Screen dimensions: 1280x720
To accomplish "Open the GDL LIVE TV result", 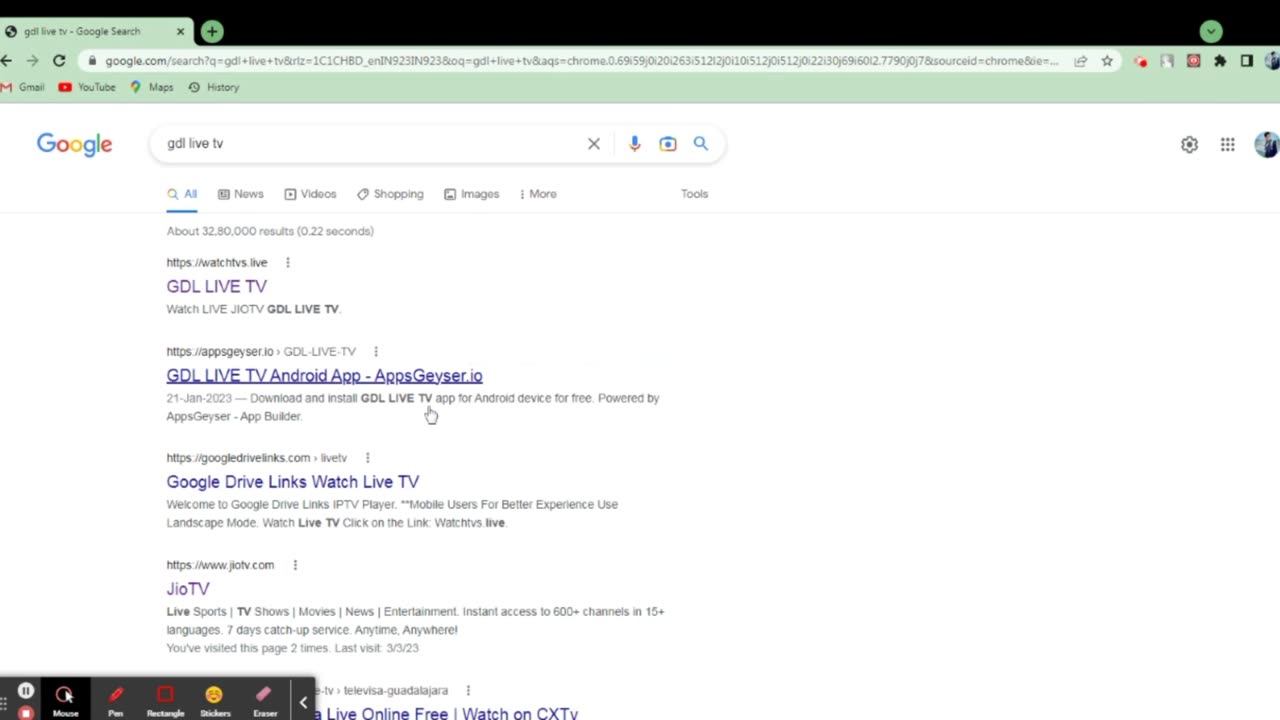I will 217,286.
